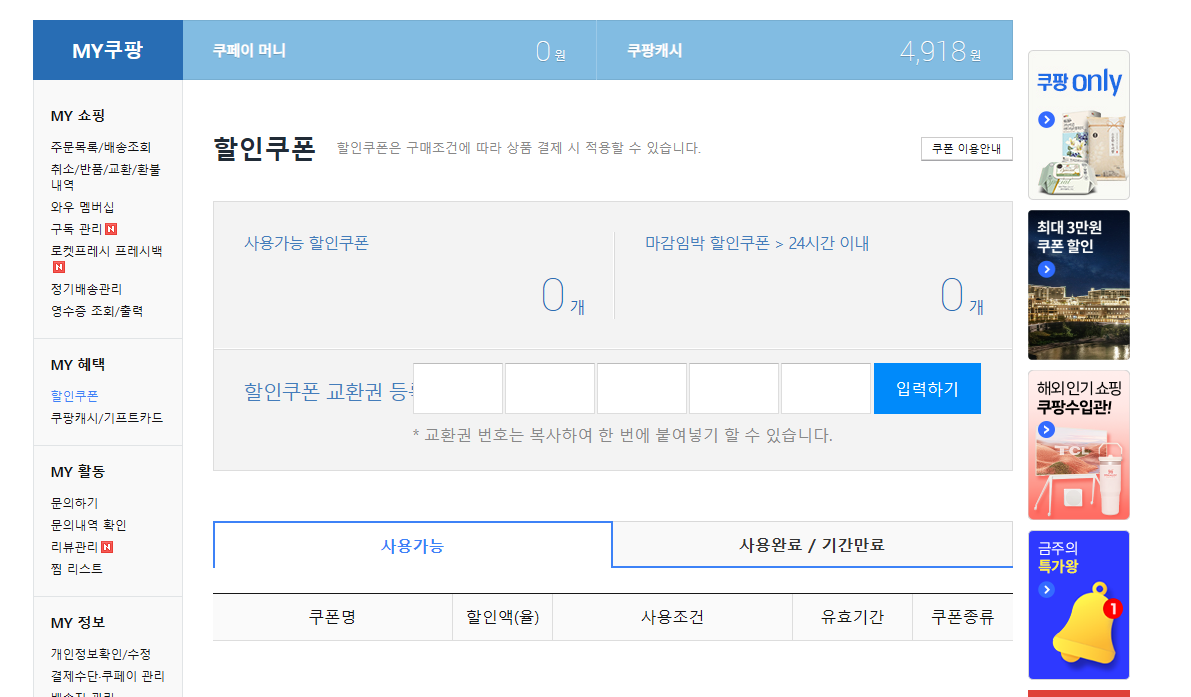Click the 입력하기 button
This screenshot has height=697, width=1191.
(x=927, y=389)
